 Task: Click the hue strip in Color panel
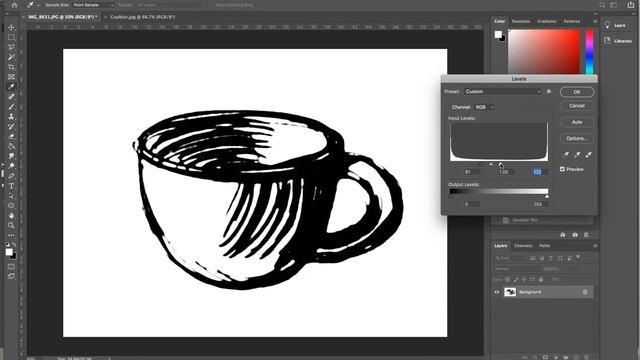(589, 51)
